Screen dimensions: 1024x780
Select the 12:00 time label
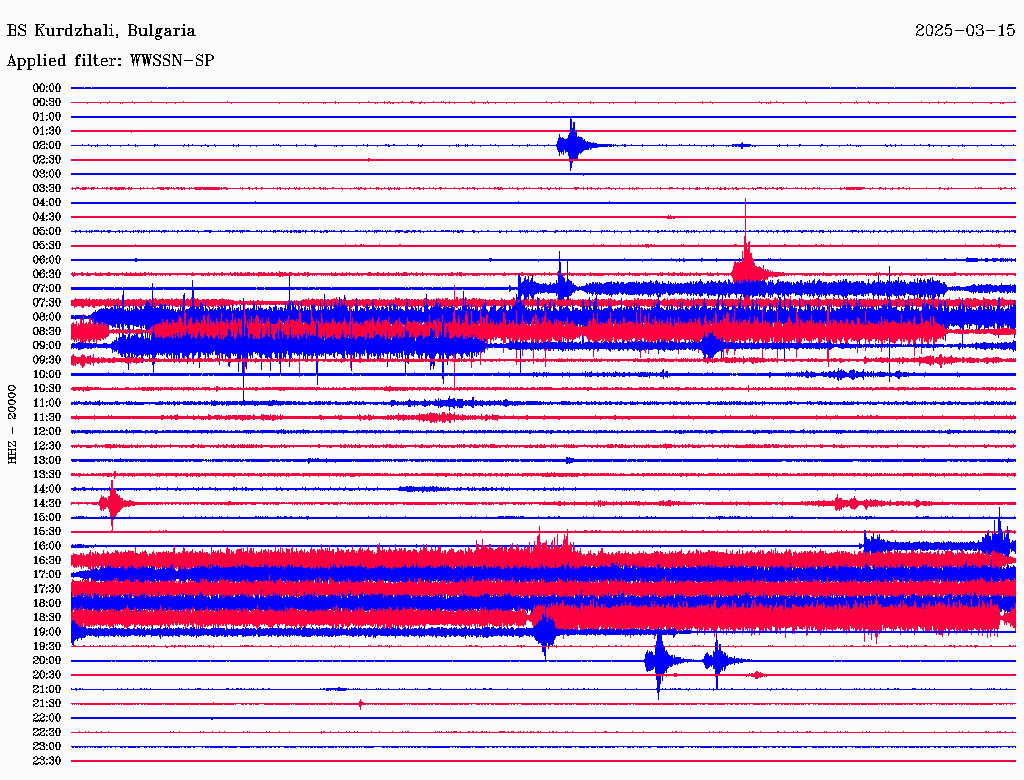coord(47,431)
